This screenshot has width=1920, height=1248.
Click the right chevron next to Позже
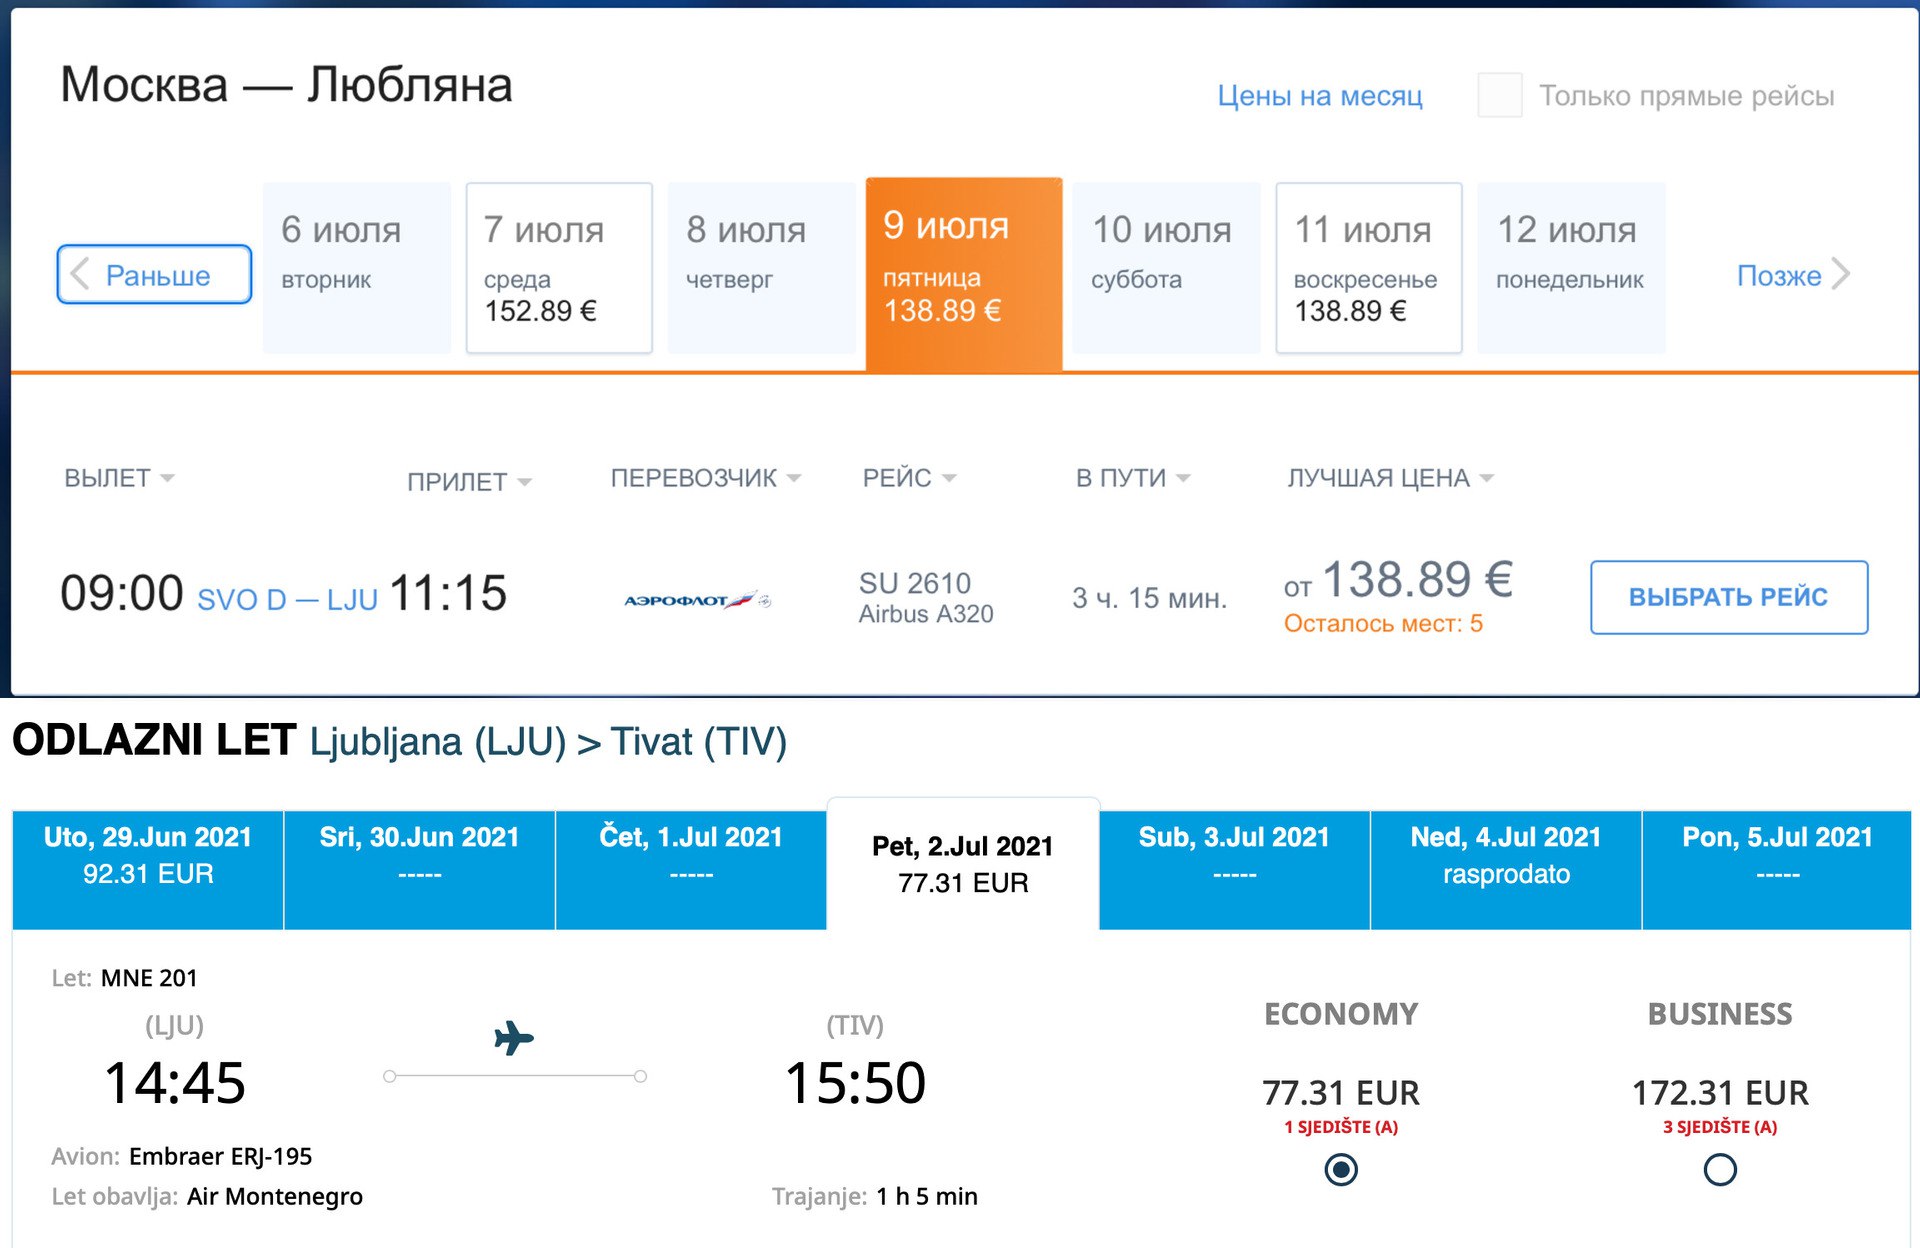1841,274
